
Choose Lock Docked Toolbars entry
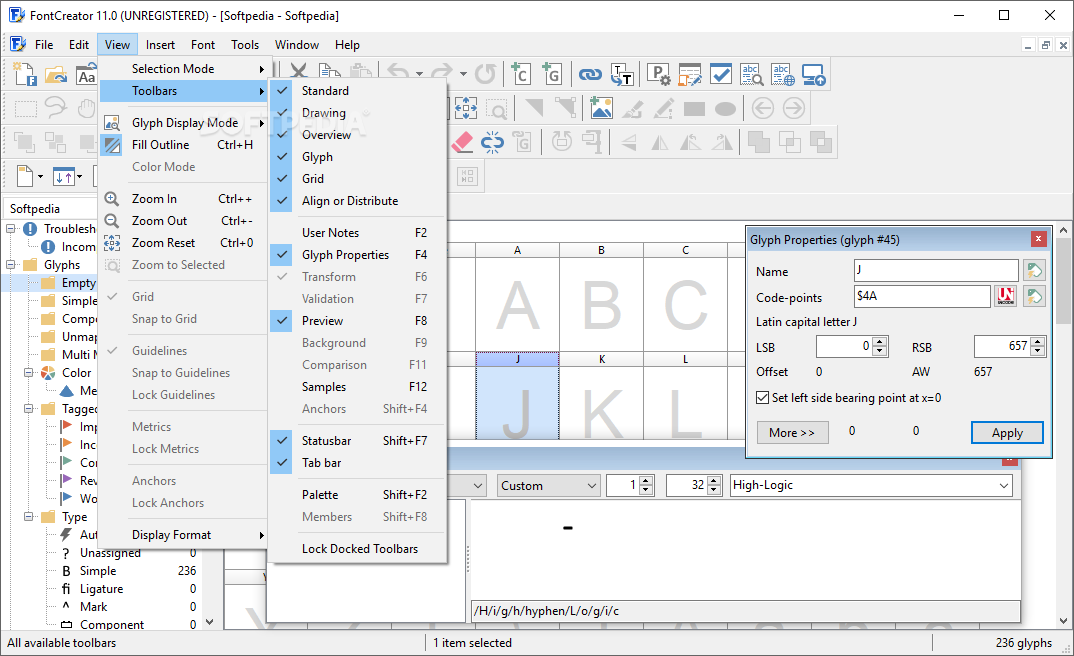click(x=357, y=548)
